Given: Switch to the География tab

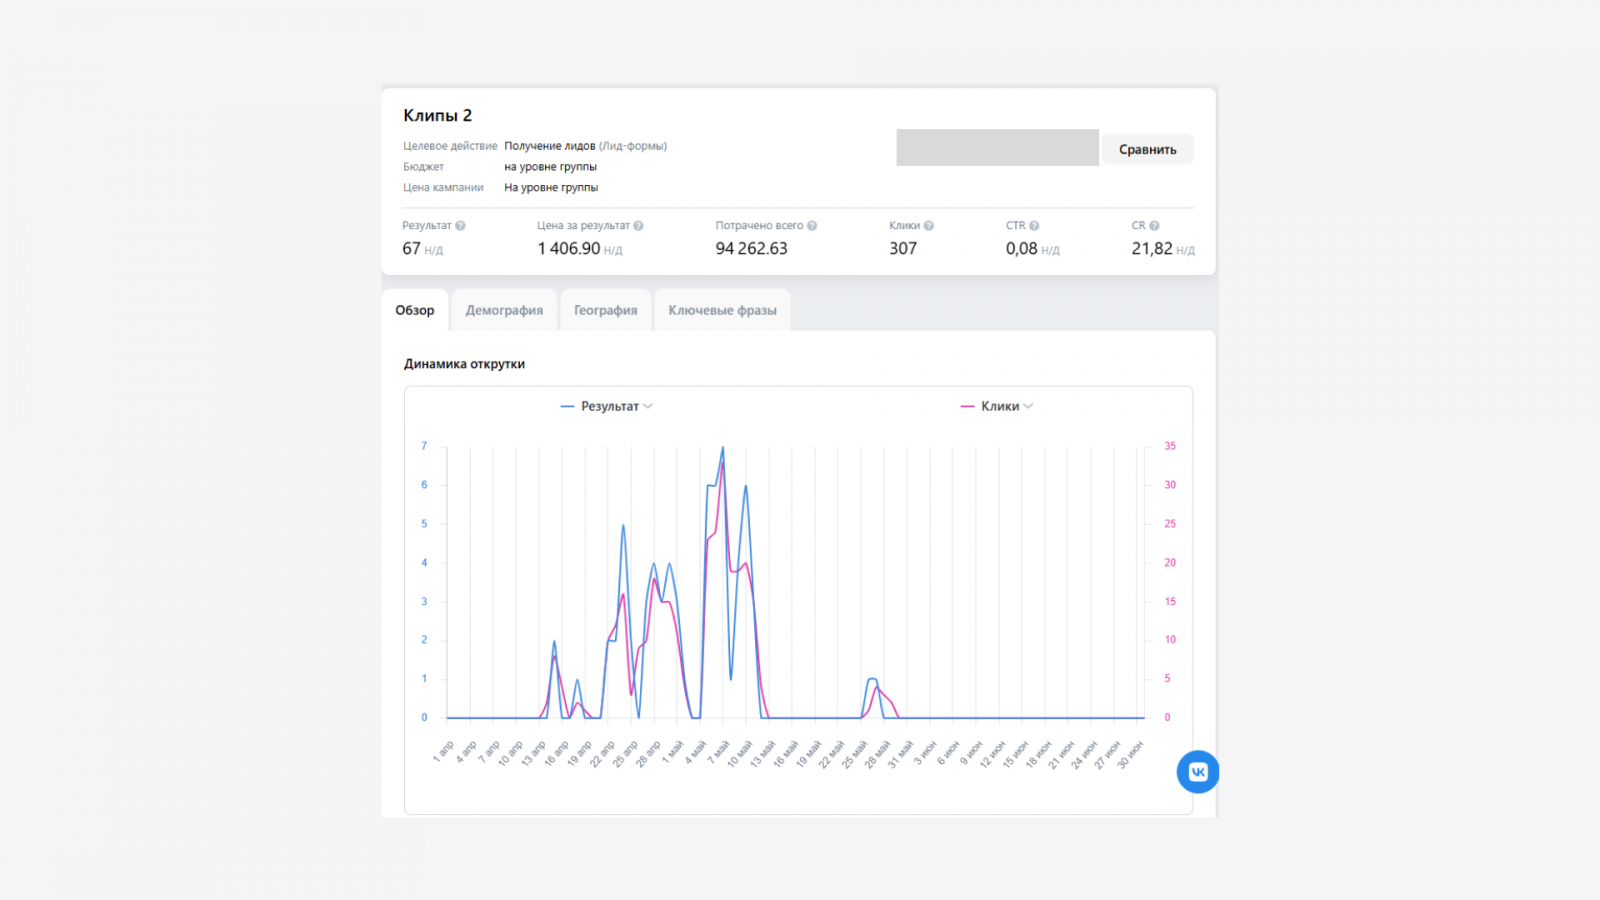Looking at the screenshot, I should (x=605, y=310).
